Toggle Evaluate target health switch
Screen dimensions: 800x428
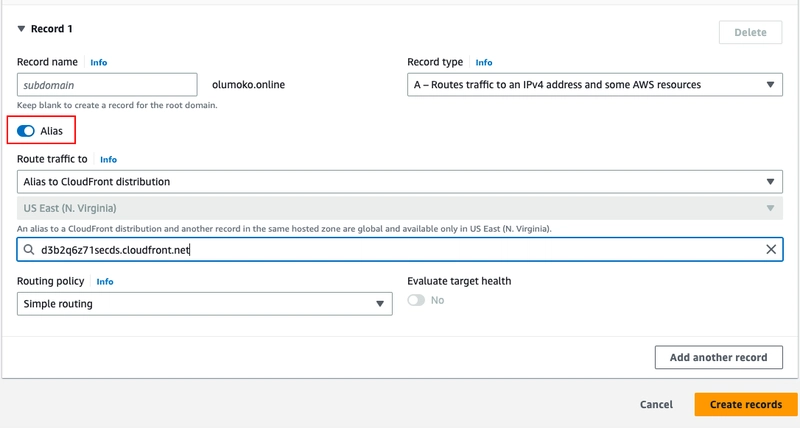pos(416,300)
